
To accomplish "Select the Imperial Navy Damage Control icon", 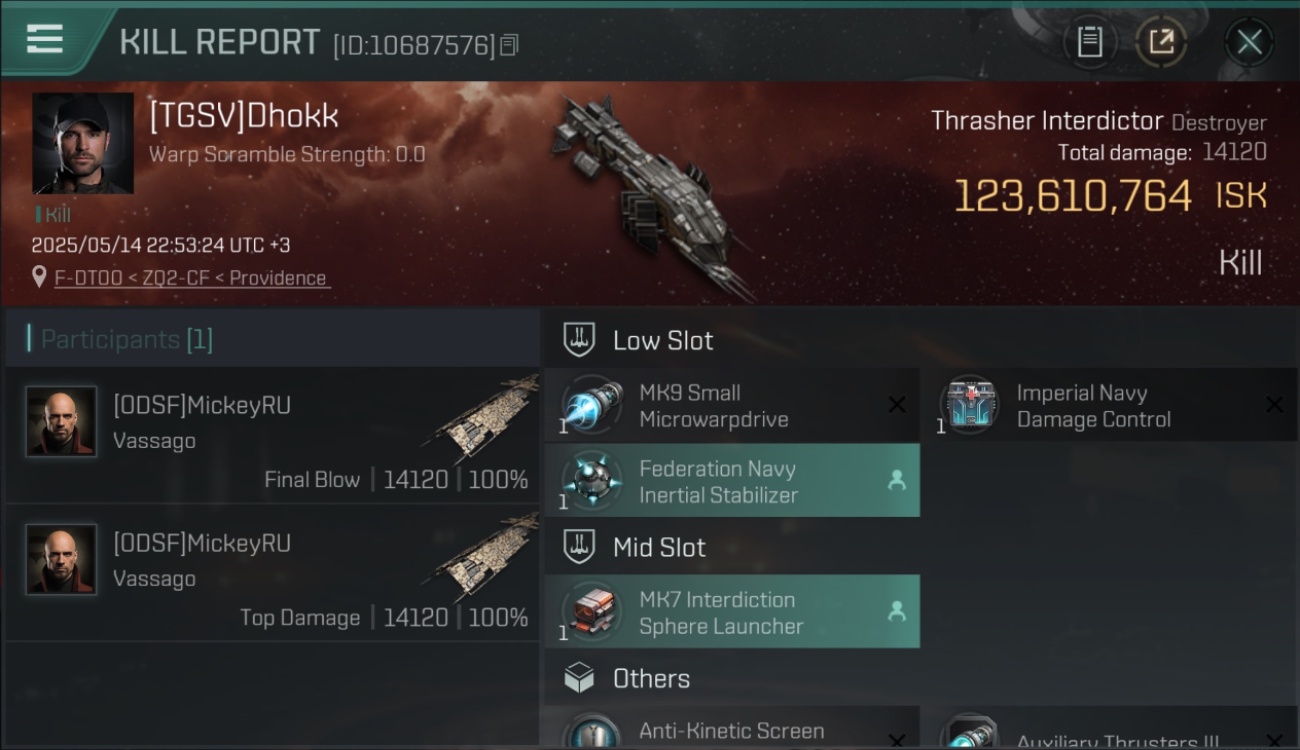I will (x=970, y=405).
